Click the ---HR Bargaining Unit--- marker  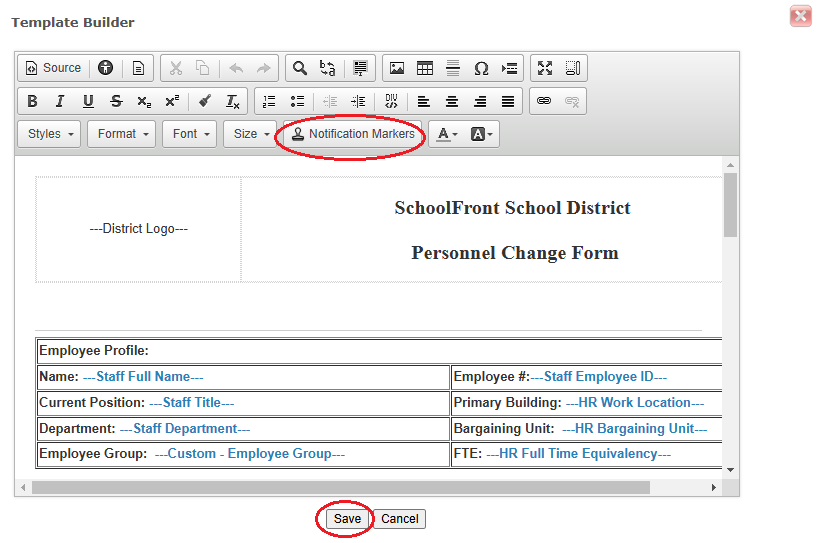click(x=635, y=429)
